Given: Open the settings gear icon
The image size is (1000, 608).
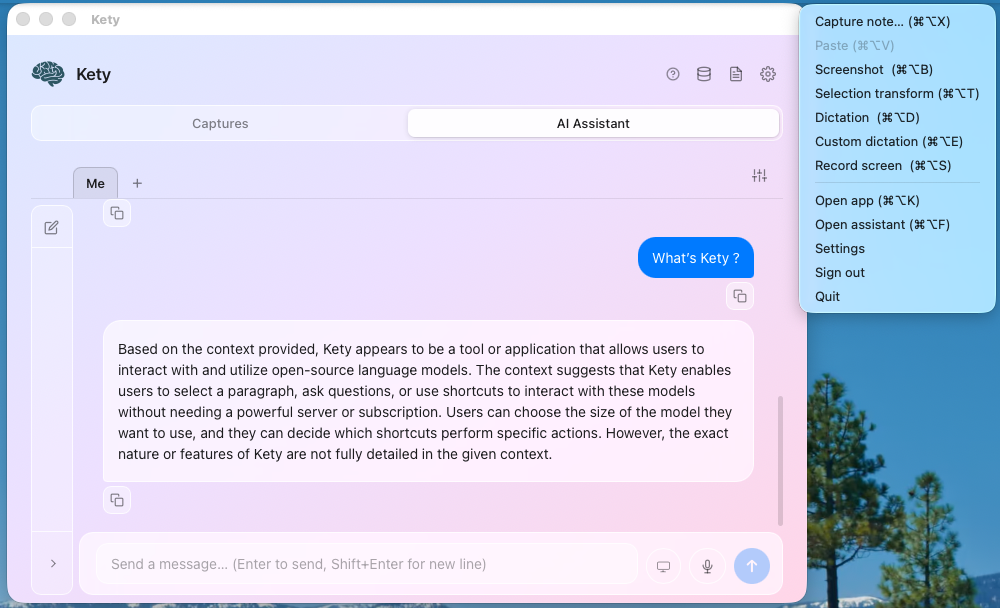Looking at the screenshot, I should point(768,74).
